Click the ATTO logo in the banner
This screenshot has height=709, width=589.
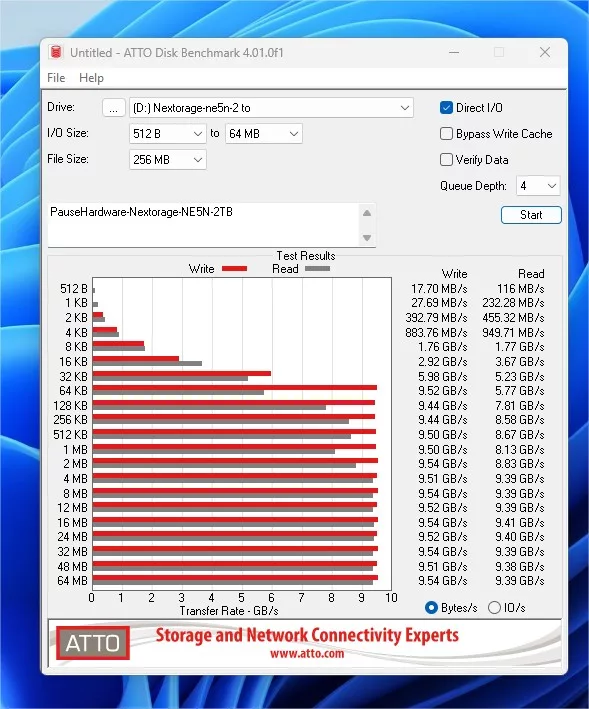point(93,643)
